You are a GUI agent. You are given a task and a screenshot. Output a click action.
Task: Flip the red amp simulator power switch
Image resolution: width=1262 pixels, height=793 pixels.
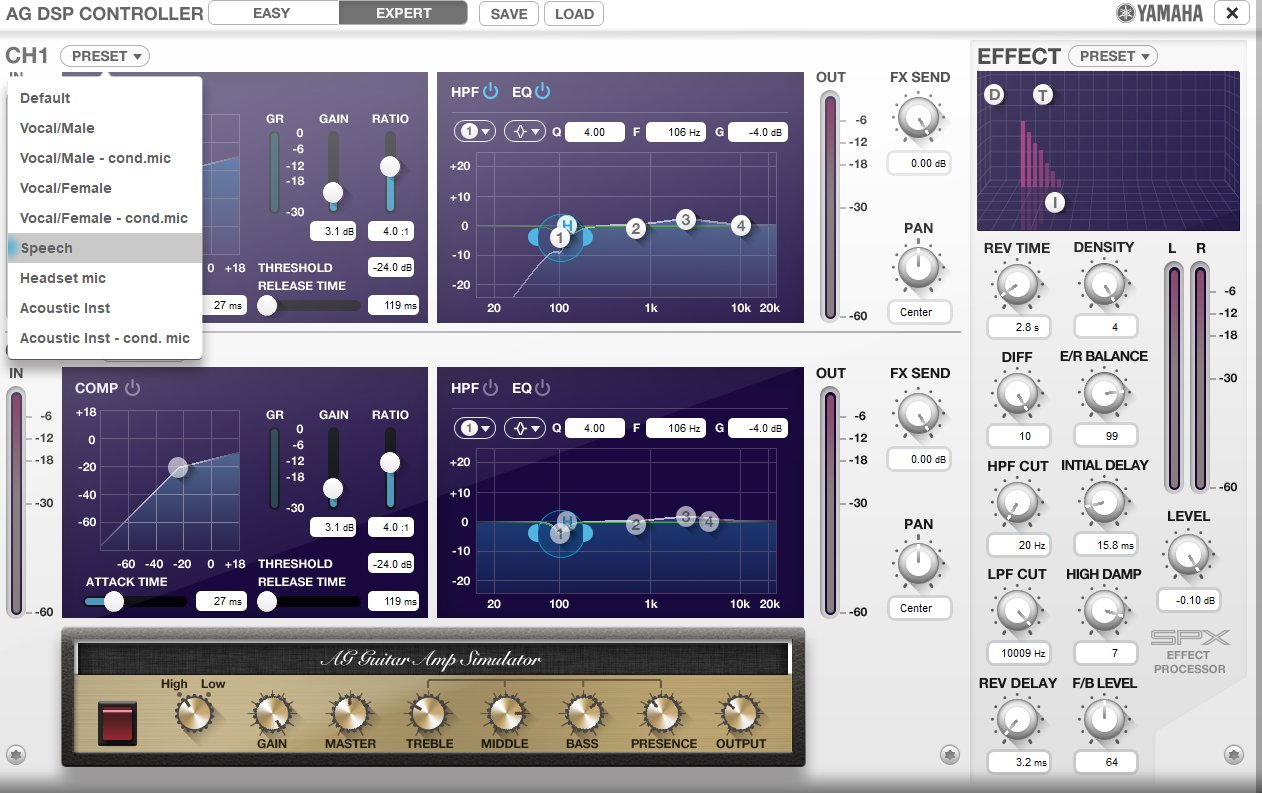[x=117, y=724]
